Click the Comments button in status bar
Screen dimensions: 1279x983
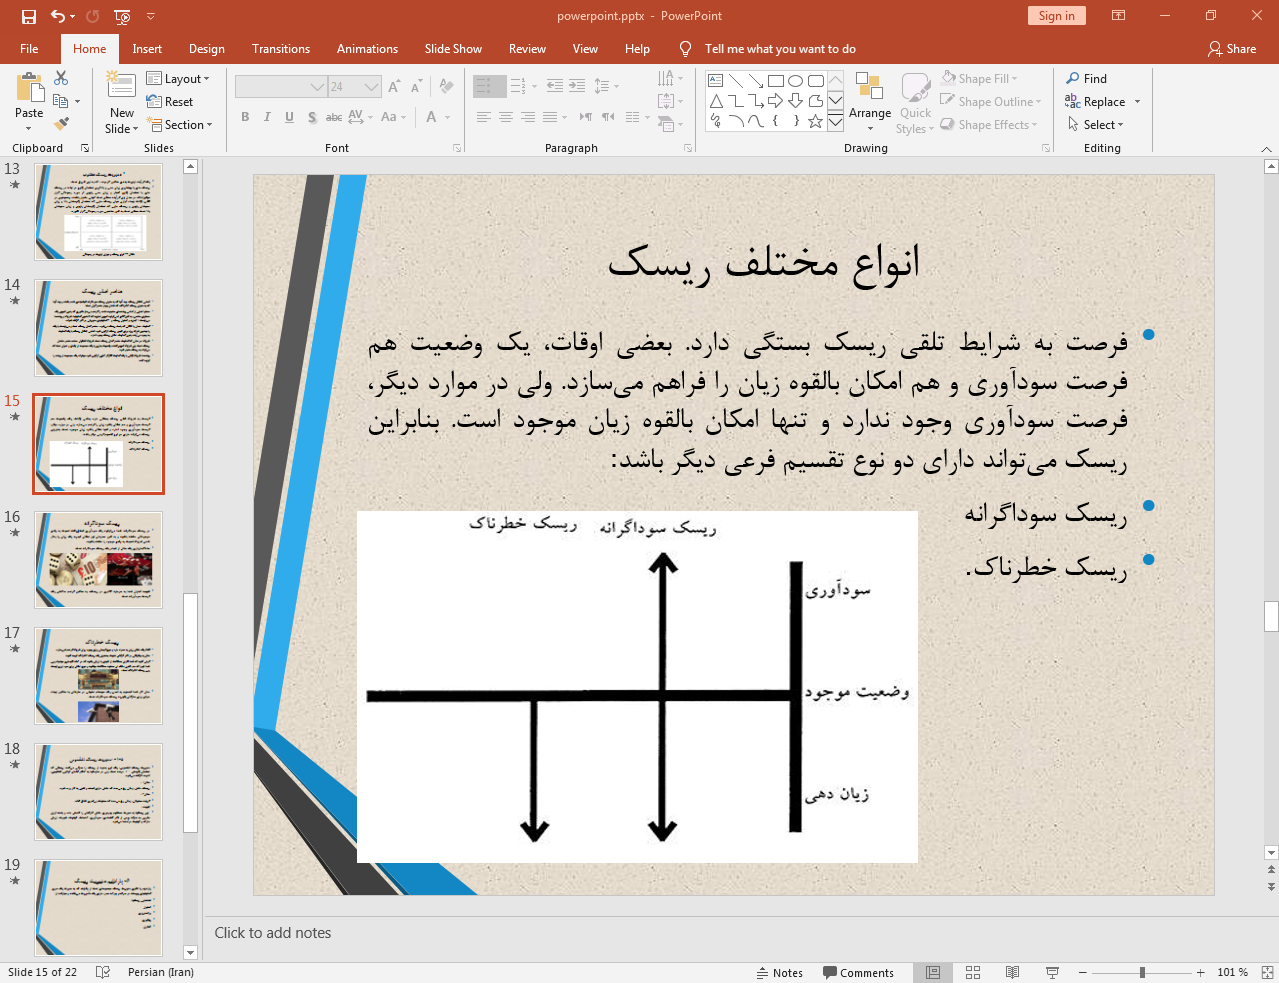858,972
